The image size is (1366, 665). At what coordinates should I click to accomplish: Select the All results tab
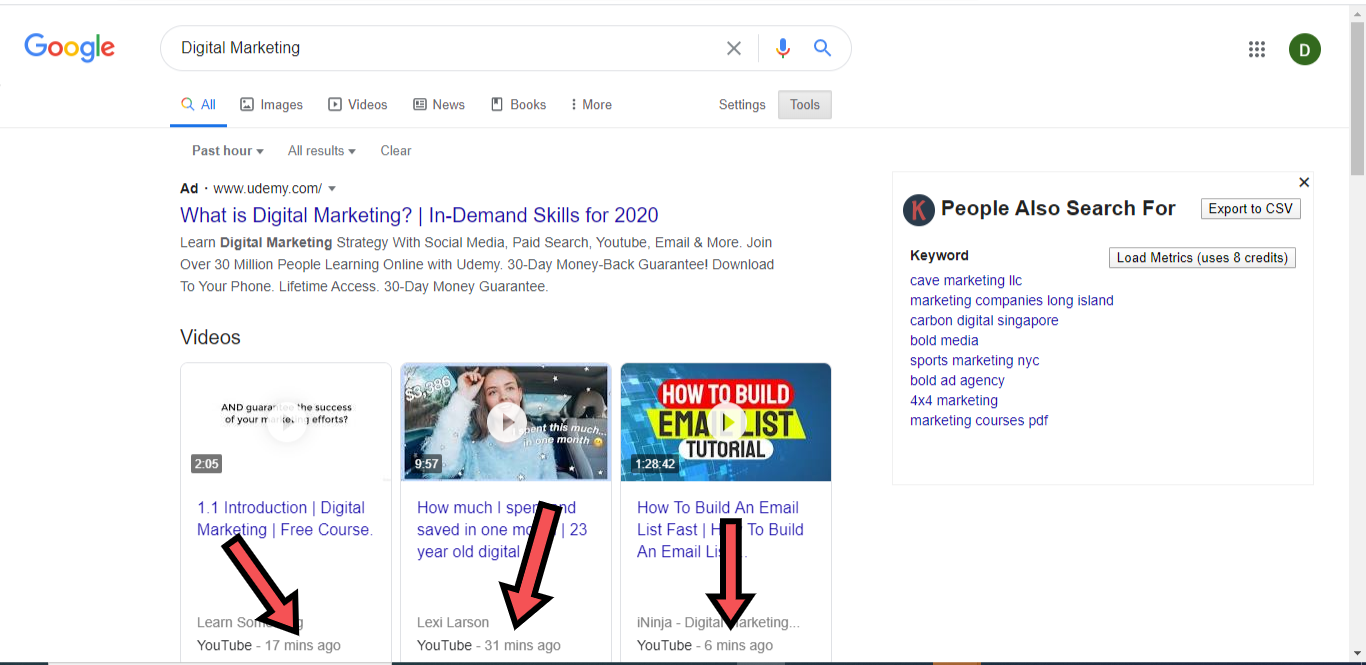tap(198, 104)
